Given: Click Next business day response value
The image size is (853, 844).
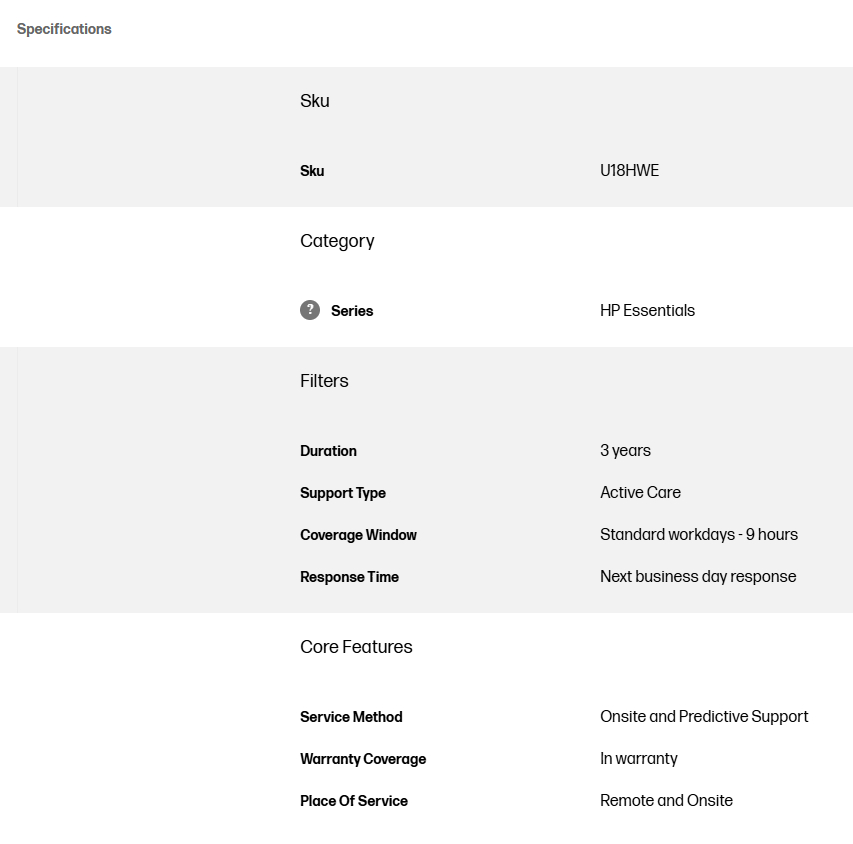Looking at the screenshot, I should (698, 577).
